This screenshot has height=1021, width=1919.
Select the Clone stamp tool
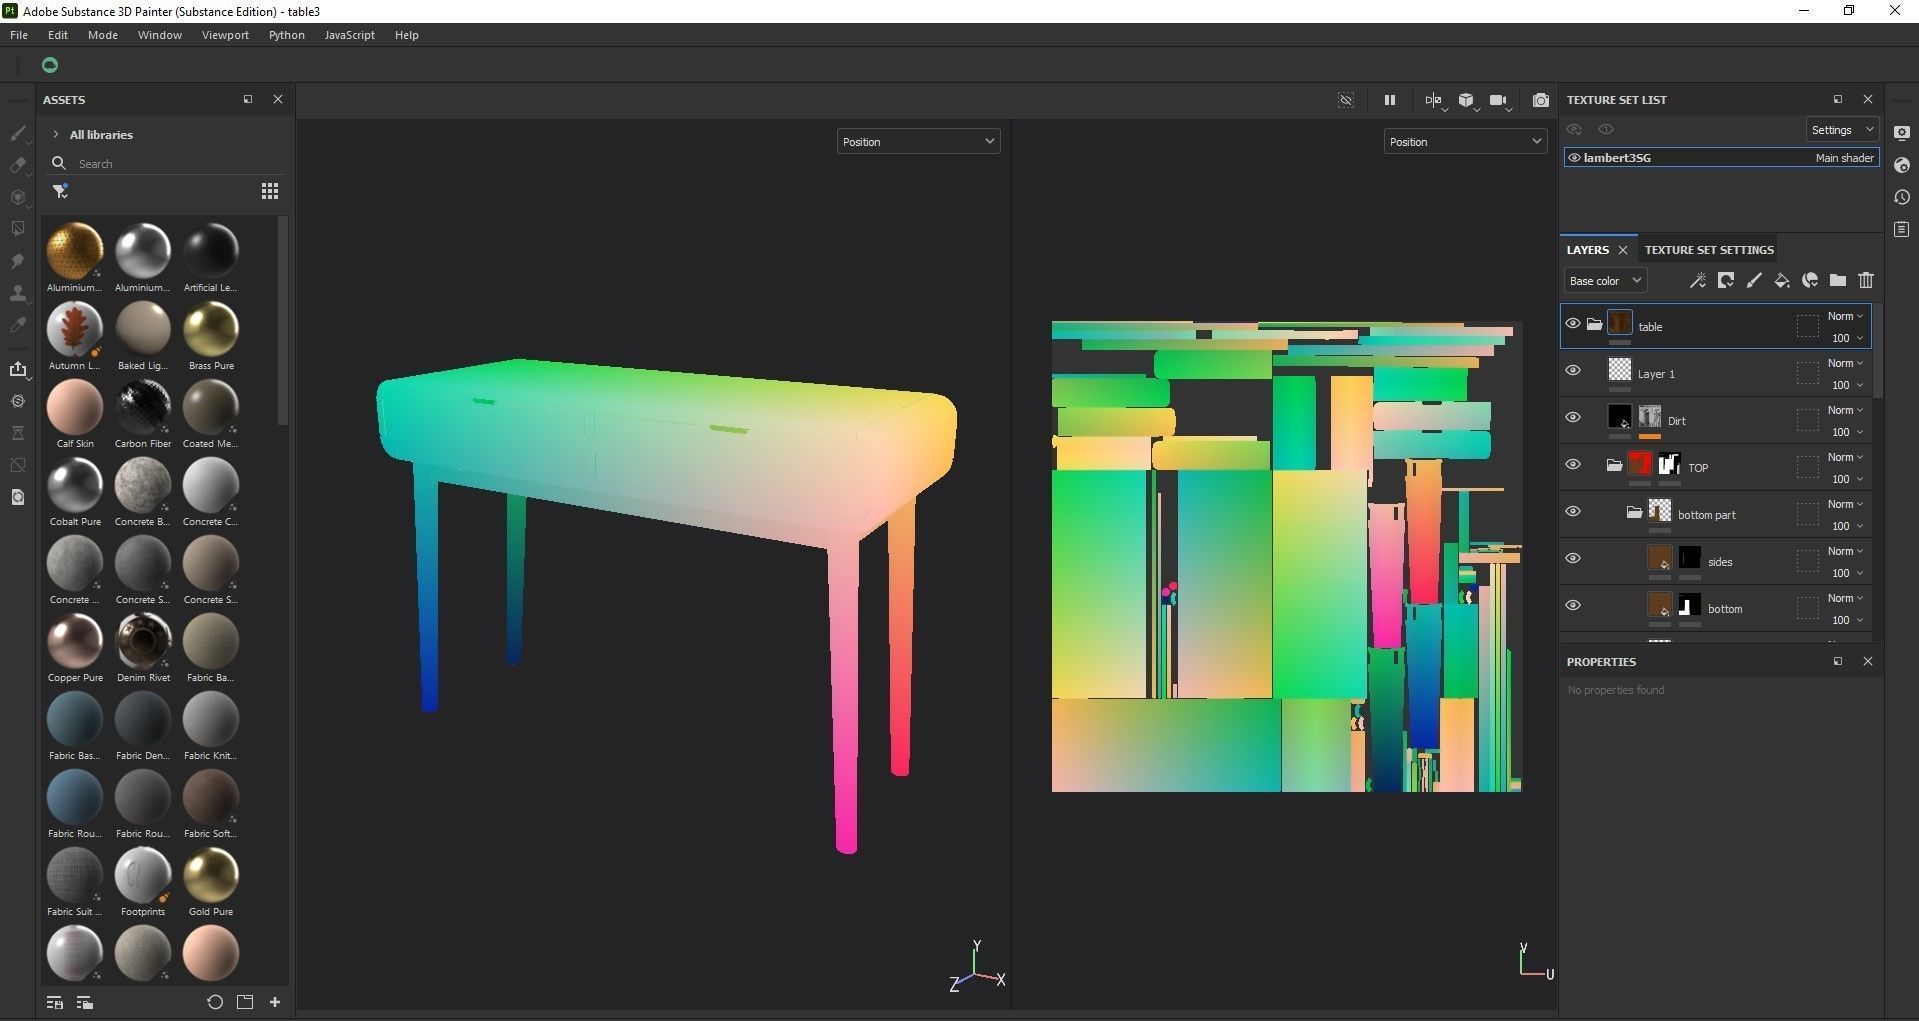pyautogui.click(x=17, y=293)
